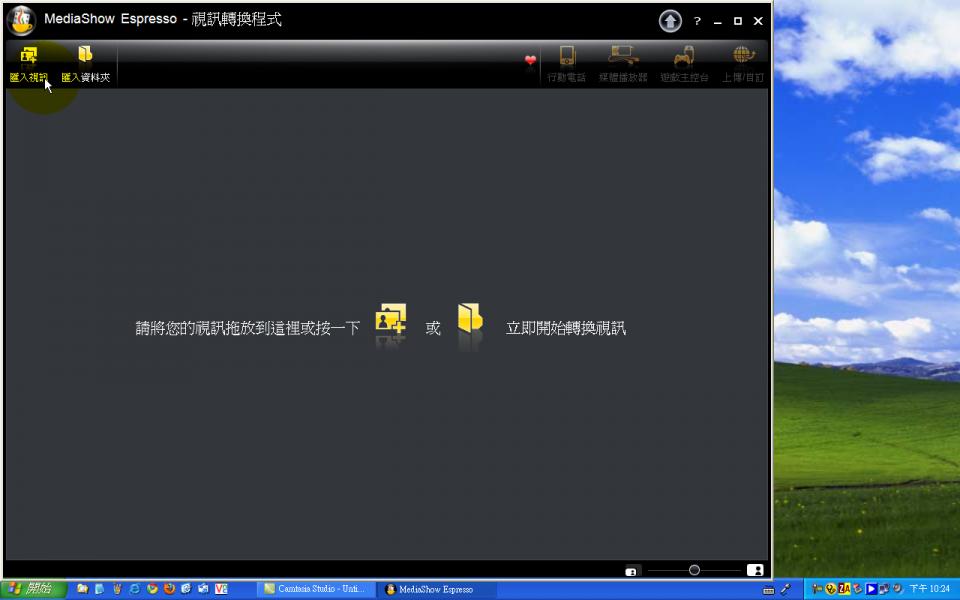Image resolution: width=960 pixels, height=600 pixels.
Task: Select the 行動電話 mobile phone output
Action: [x=567, y=64]
